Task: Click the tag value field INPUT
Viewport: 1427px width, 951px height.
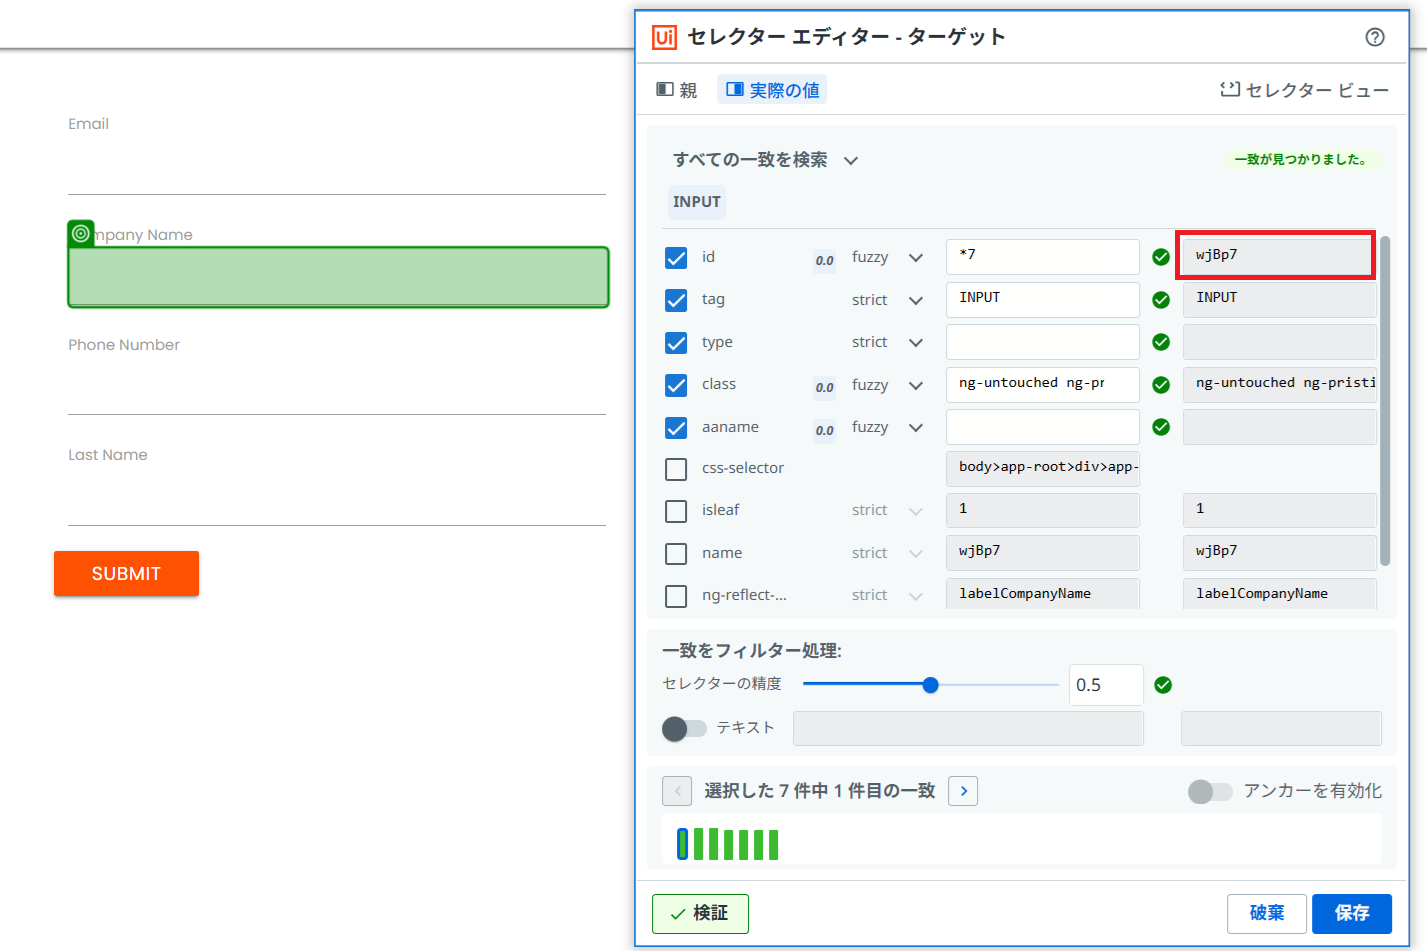Action: click(1043, 300)
